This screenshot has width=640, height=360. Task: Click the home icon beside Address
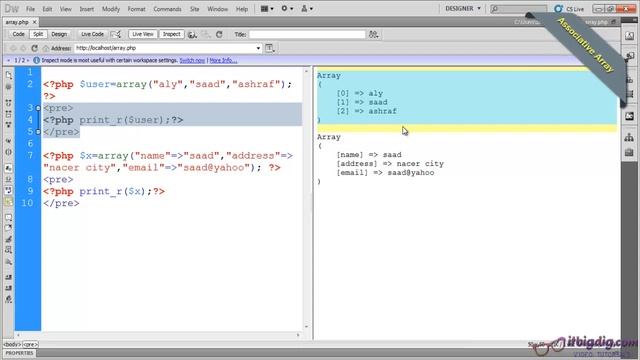[x=46, y=48]
